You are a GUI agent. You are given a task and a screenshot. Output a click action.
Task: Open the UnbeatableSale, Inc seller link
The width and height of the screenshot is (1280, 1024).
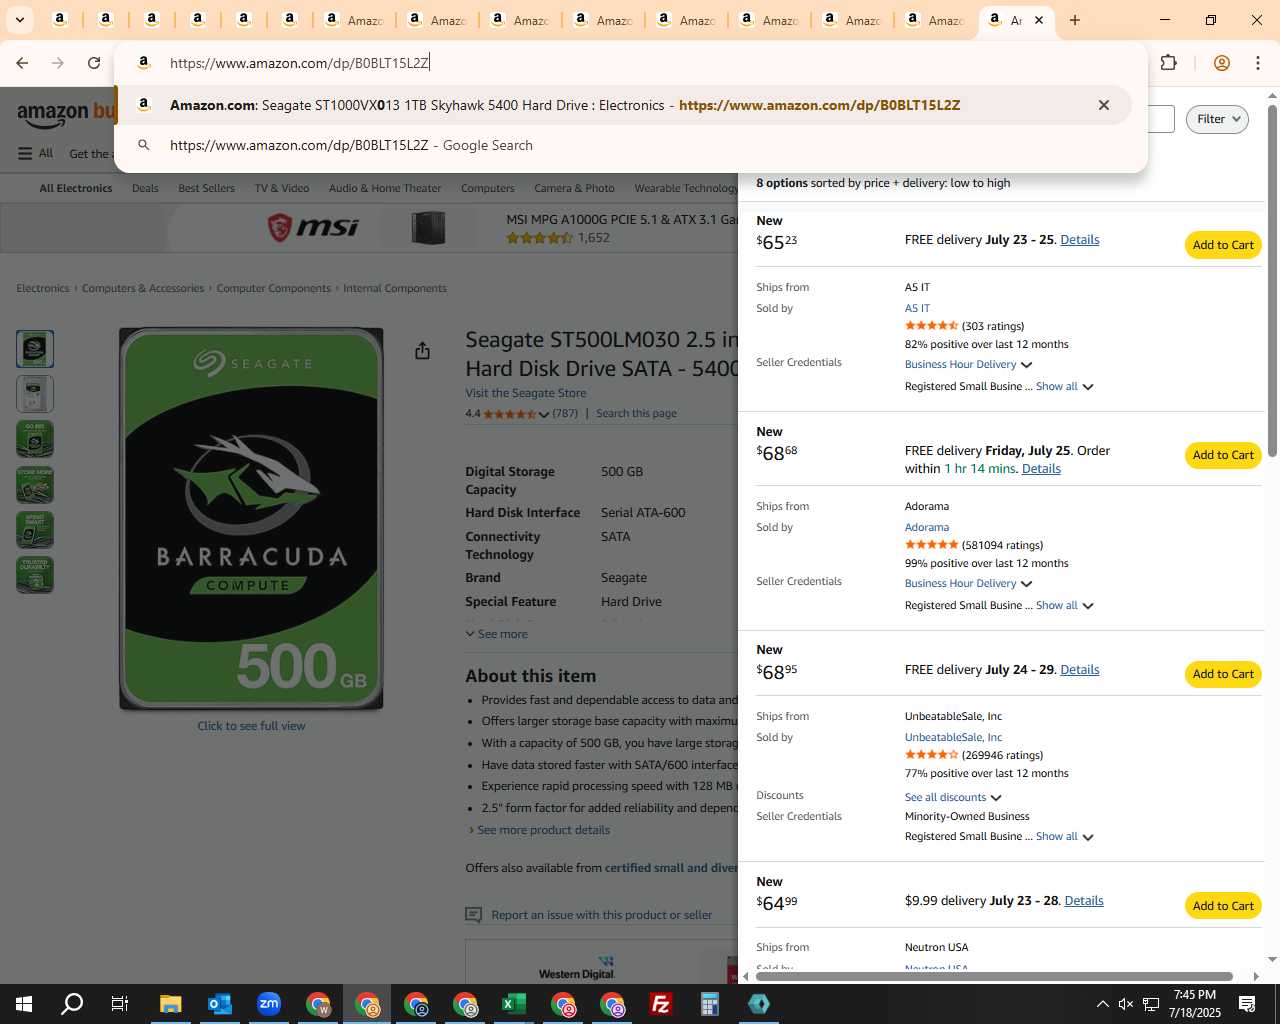953,737
